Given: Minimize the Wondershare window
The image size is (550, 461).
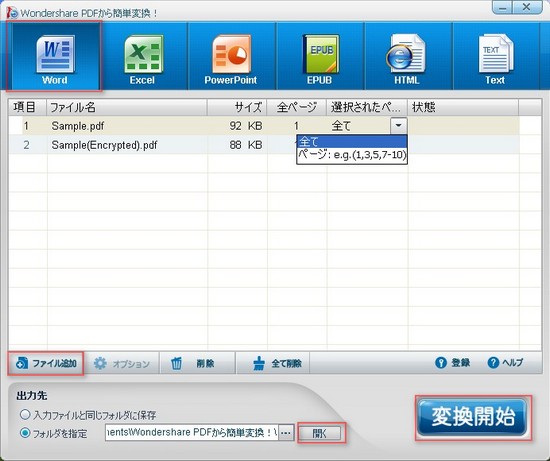Looking at the screenshot, I should (503, 7).
